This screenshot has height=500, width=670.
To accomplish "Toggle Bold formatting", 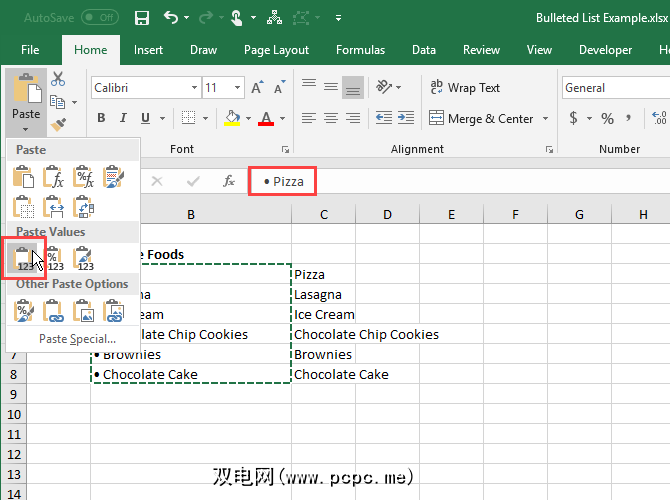I will point(101,118).
